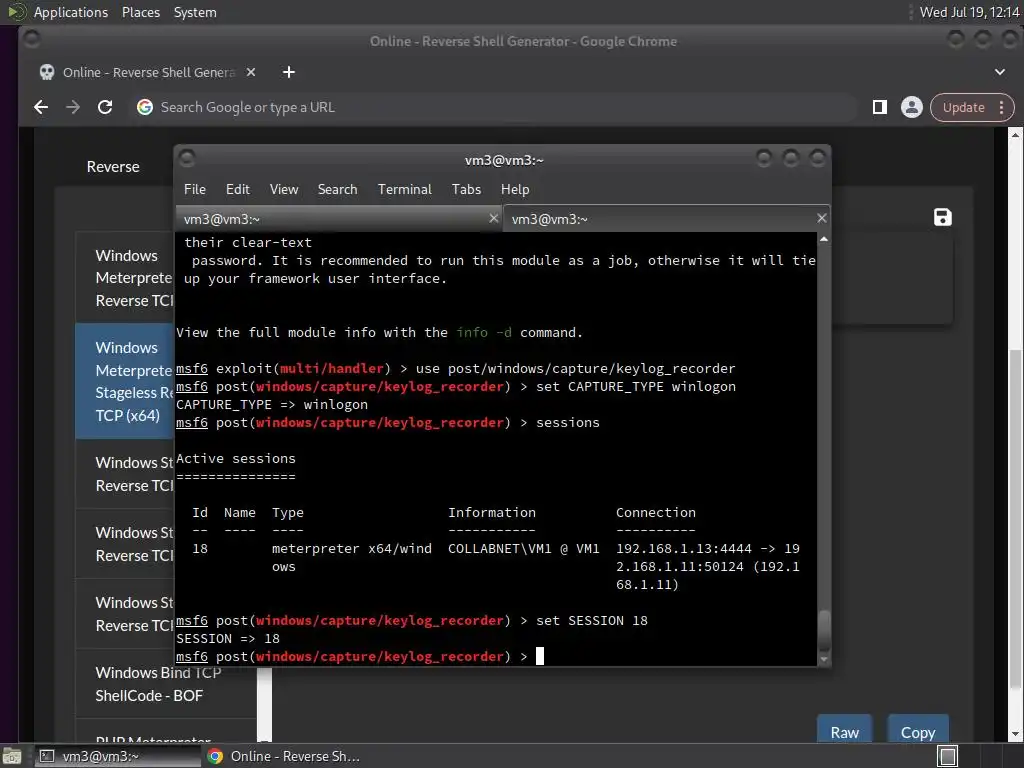Close the first terminal tab
Screen dimensions: 1024x768
(494, 219)
